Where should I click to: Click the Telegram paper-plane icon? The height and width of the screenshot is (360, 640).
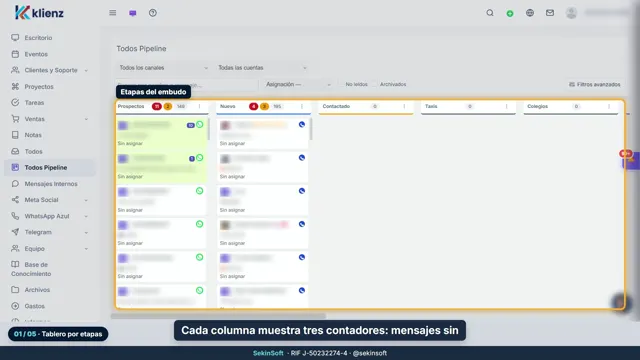pos(15,232)
